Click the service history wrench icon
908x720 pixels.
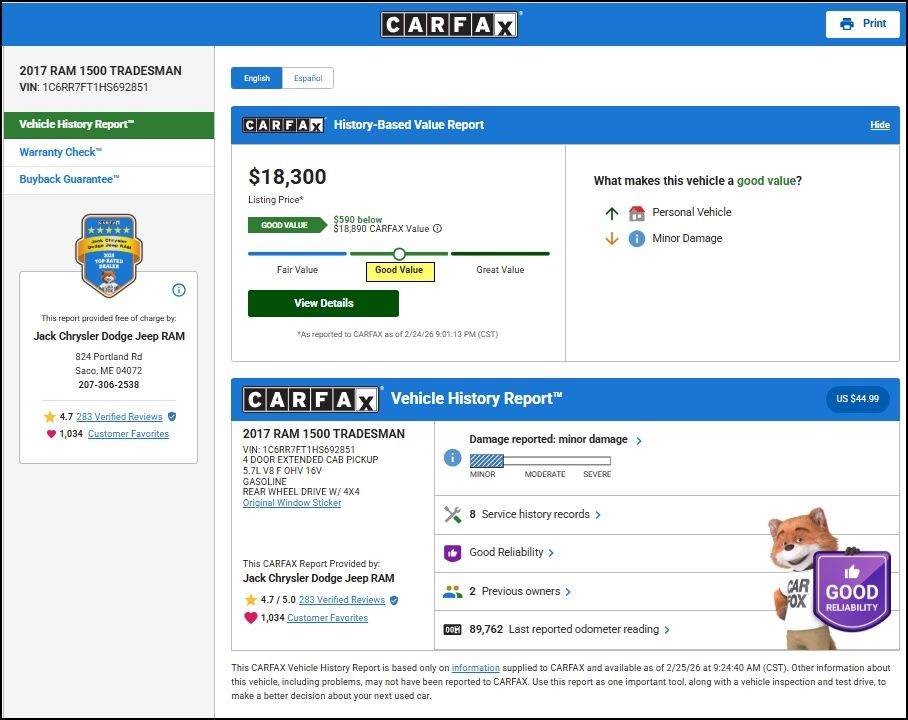click(452, 515)
